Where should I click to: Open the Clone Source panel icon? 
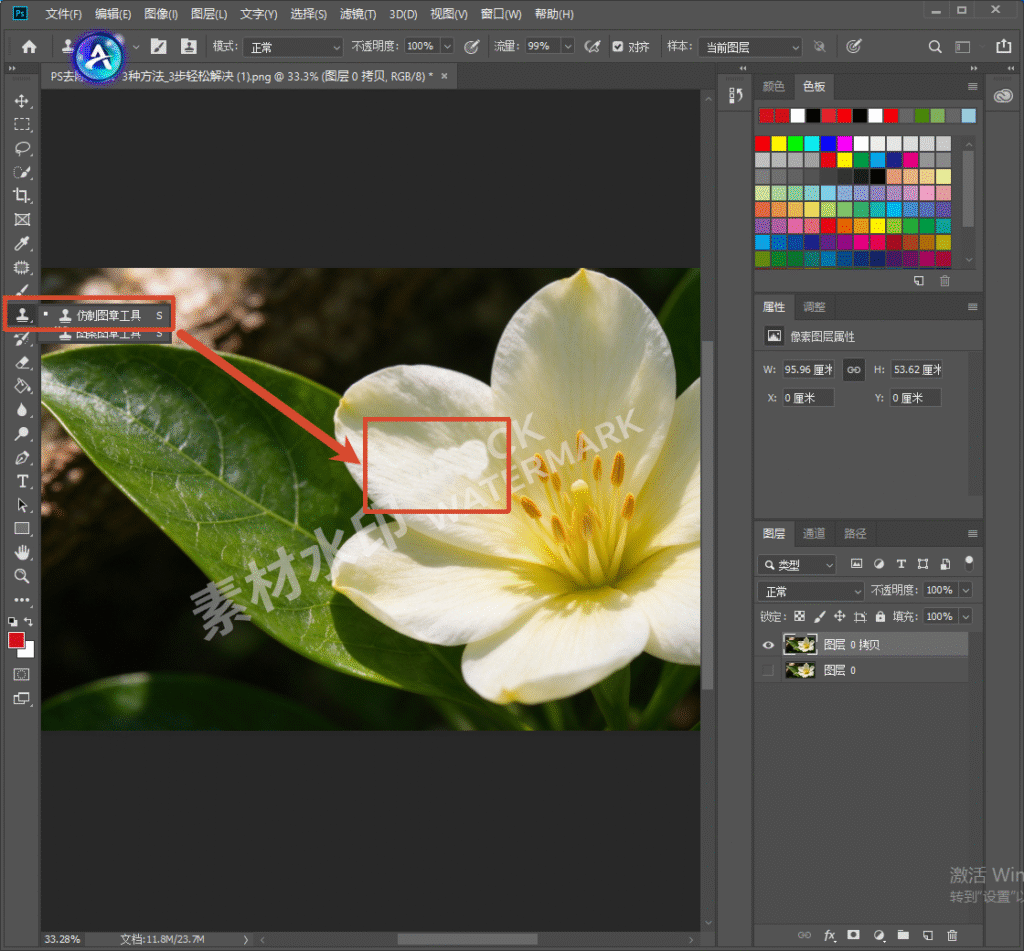point(189,46)
